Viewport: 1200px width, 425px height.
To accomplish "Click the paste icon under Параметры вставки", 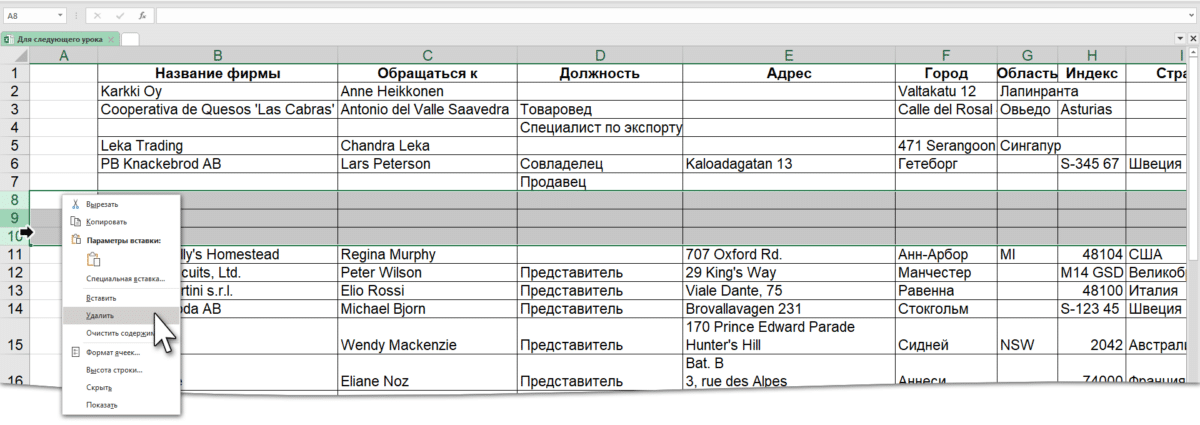I will coord(96,259).
